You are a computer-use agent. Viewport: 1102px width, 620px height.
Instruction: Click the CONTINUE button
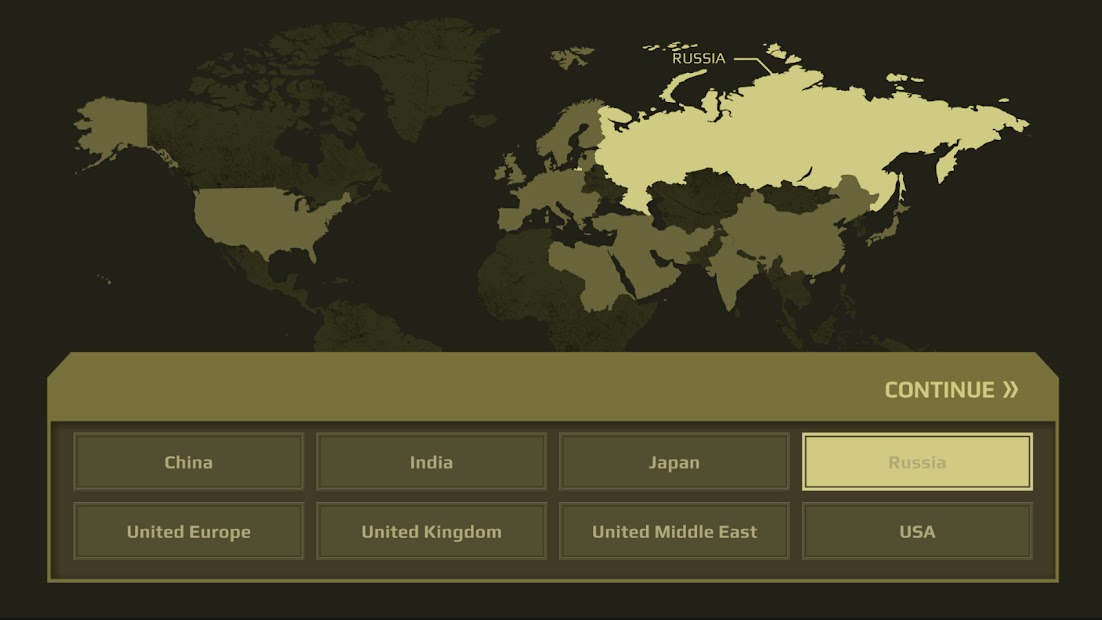click(938, 390)
